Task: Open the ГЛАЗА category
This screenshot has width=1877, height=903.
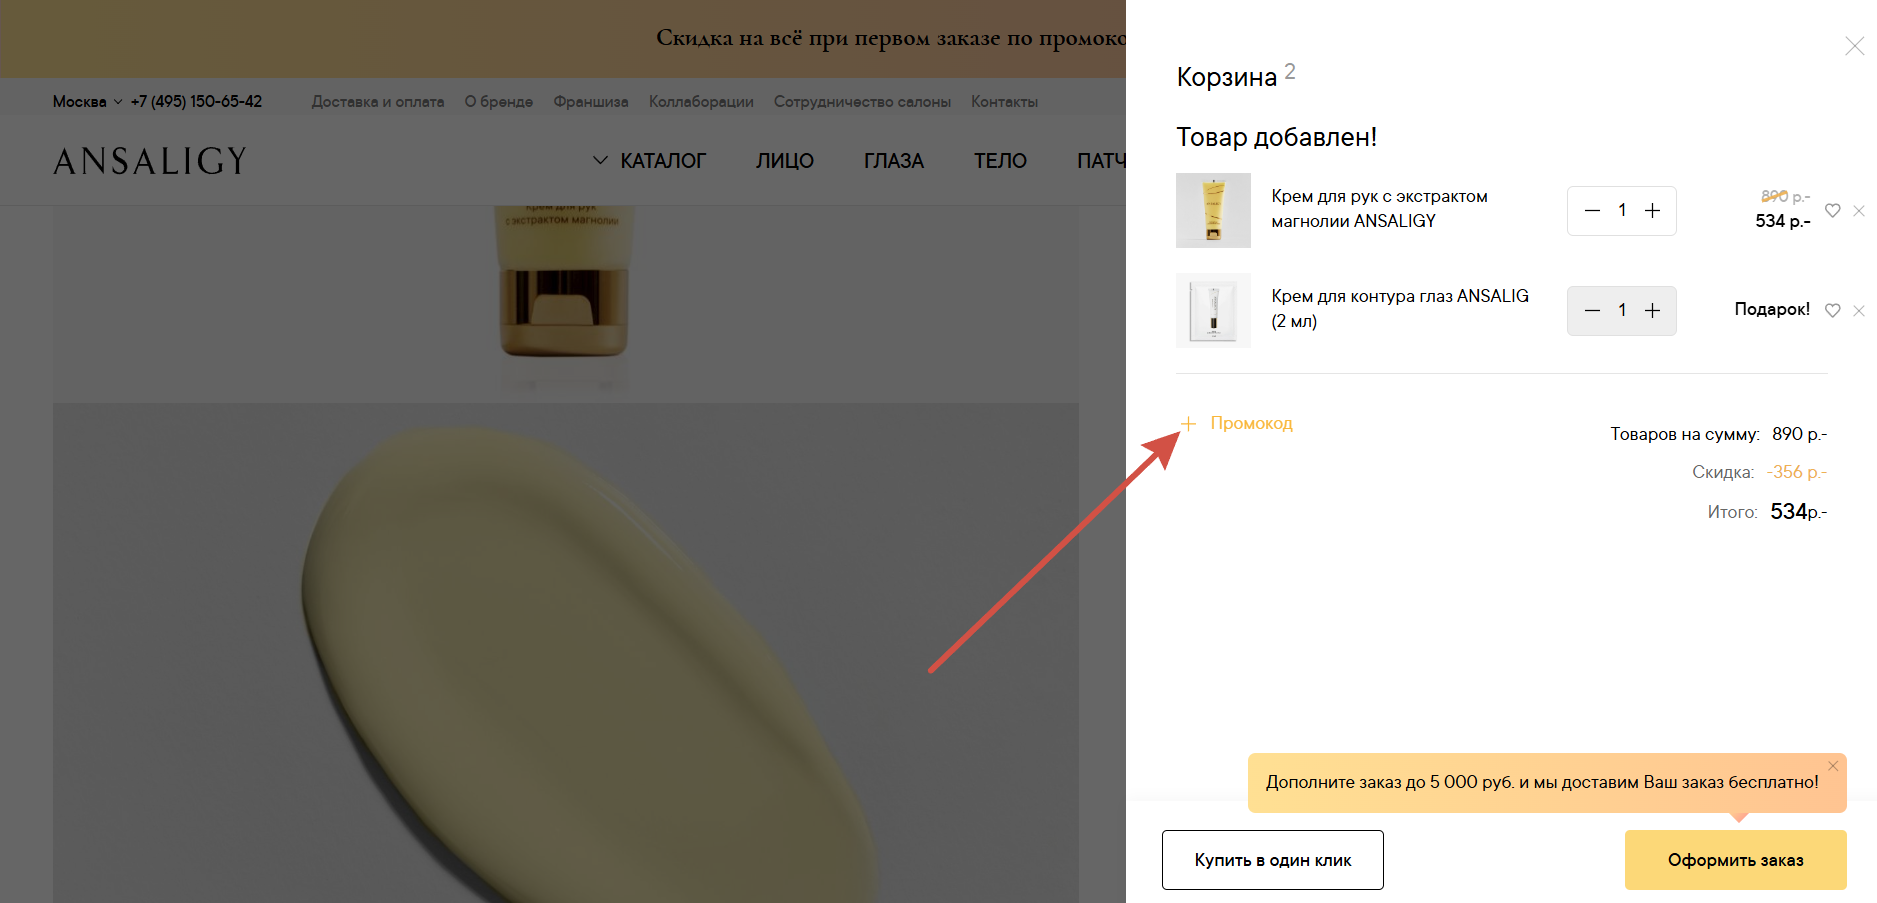Action: (894, 160)
